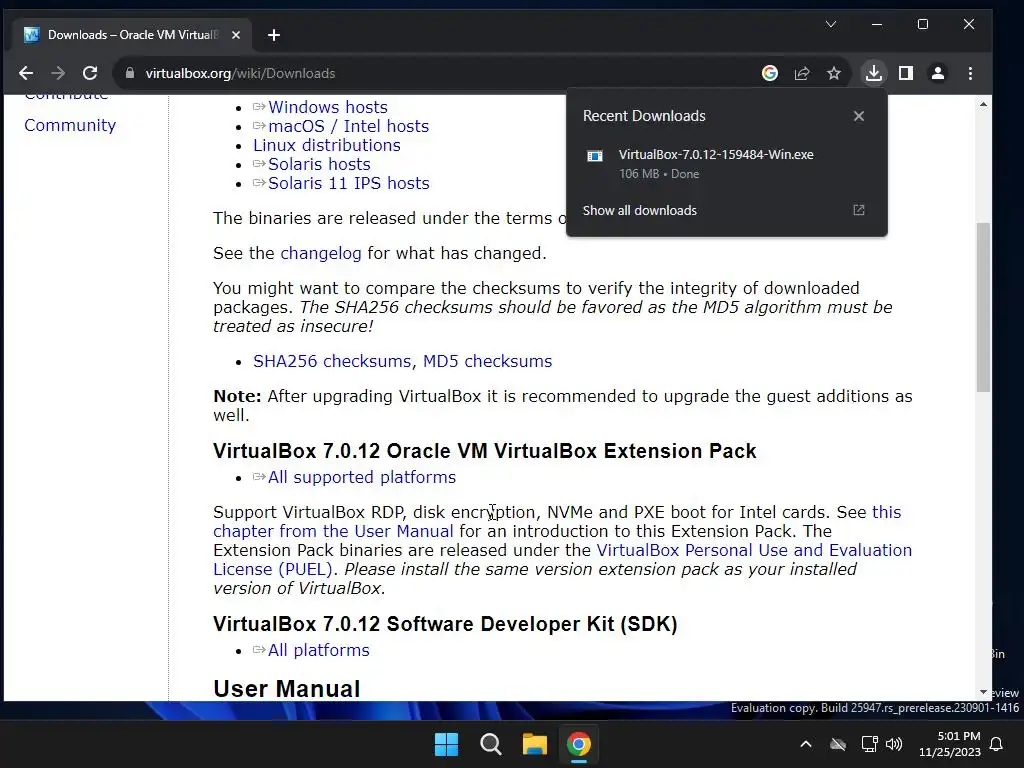Close the Recent Downloads popup
This screenshot has width=1024, height=768.
coord(859,116)
